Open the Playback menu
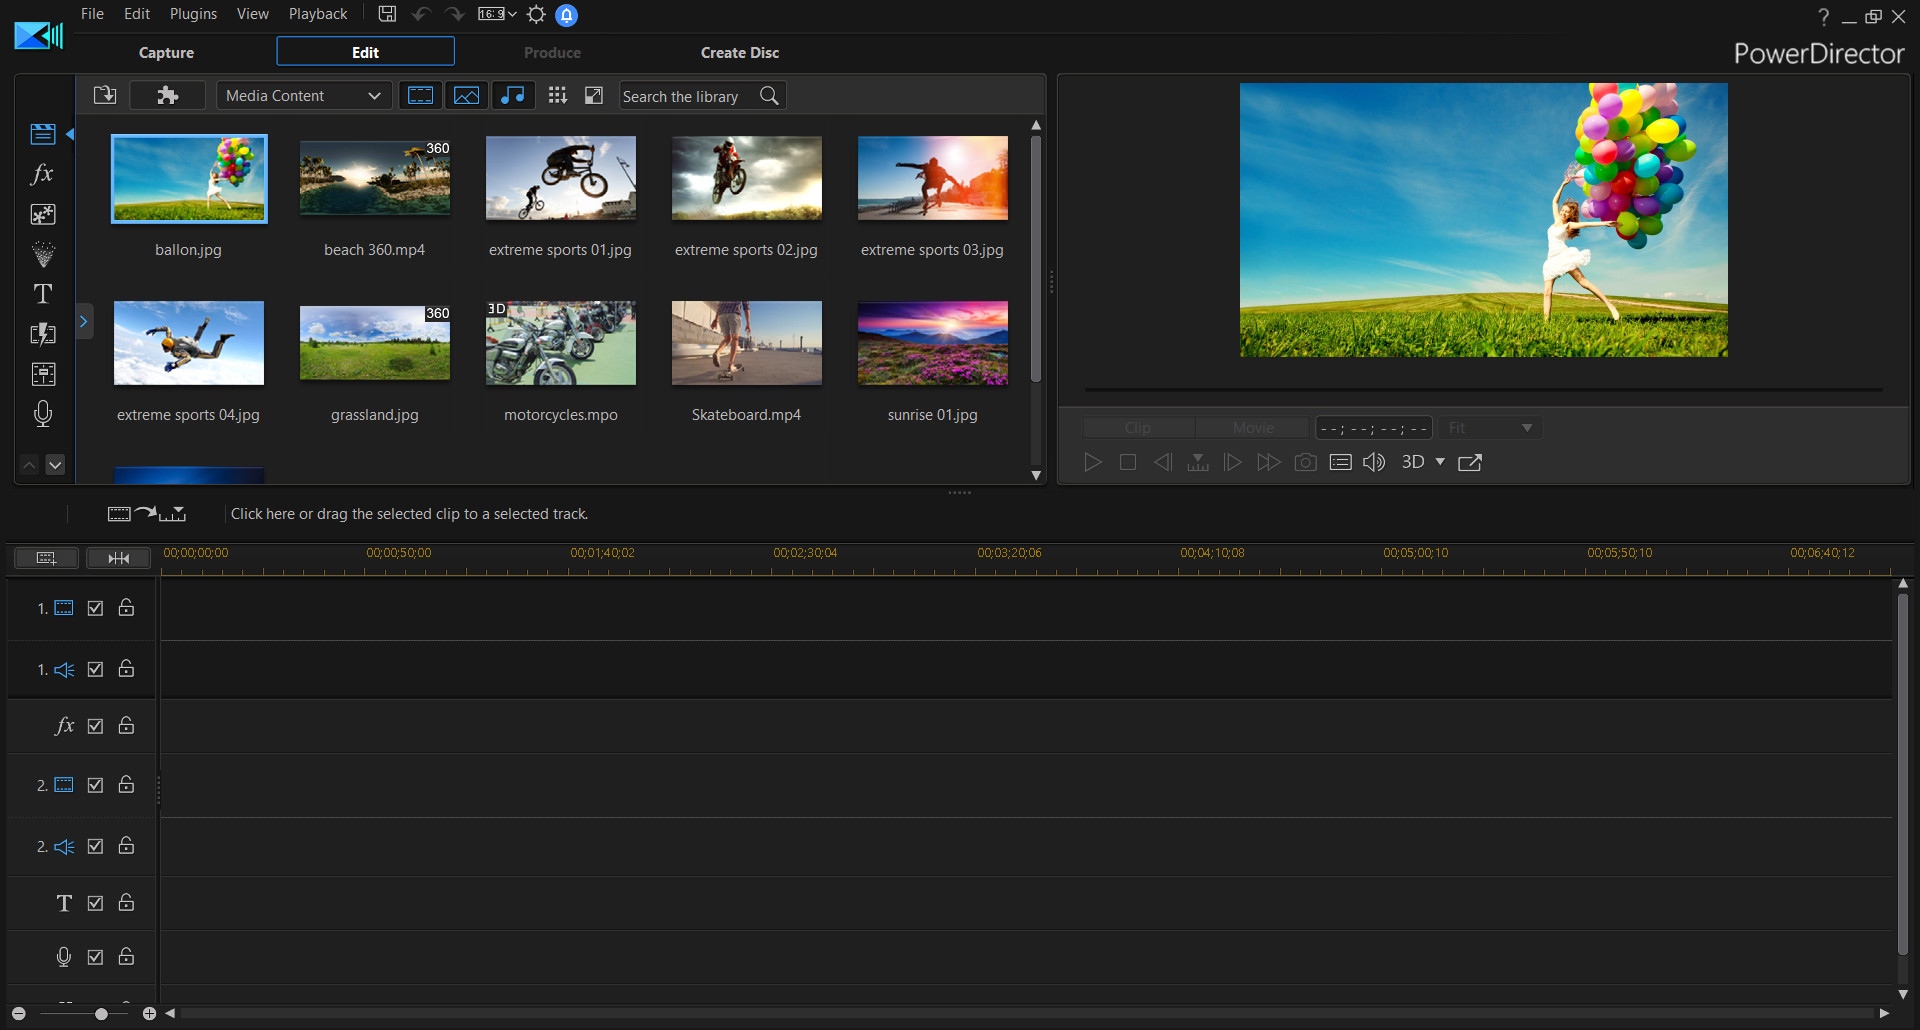Viewport: 1920px width, 1030px height. click(x=317, y=13)
